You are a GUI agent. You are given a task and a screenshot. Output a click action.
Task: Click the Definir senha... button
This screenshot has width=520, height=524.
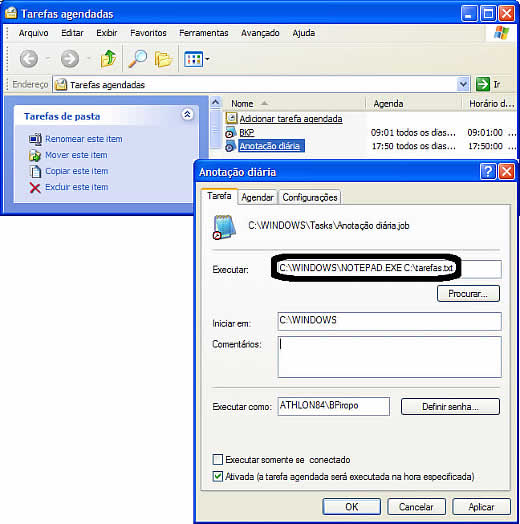(450, 407)
